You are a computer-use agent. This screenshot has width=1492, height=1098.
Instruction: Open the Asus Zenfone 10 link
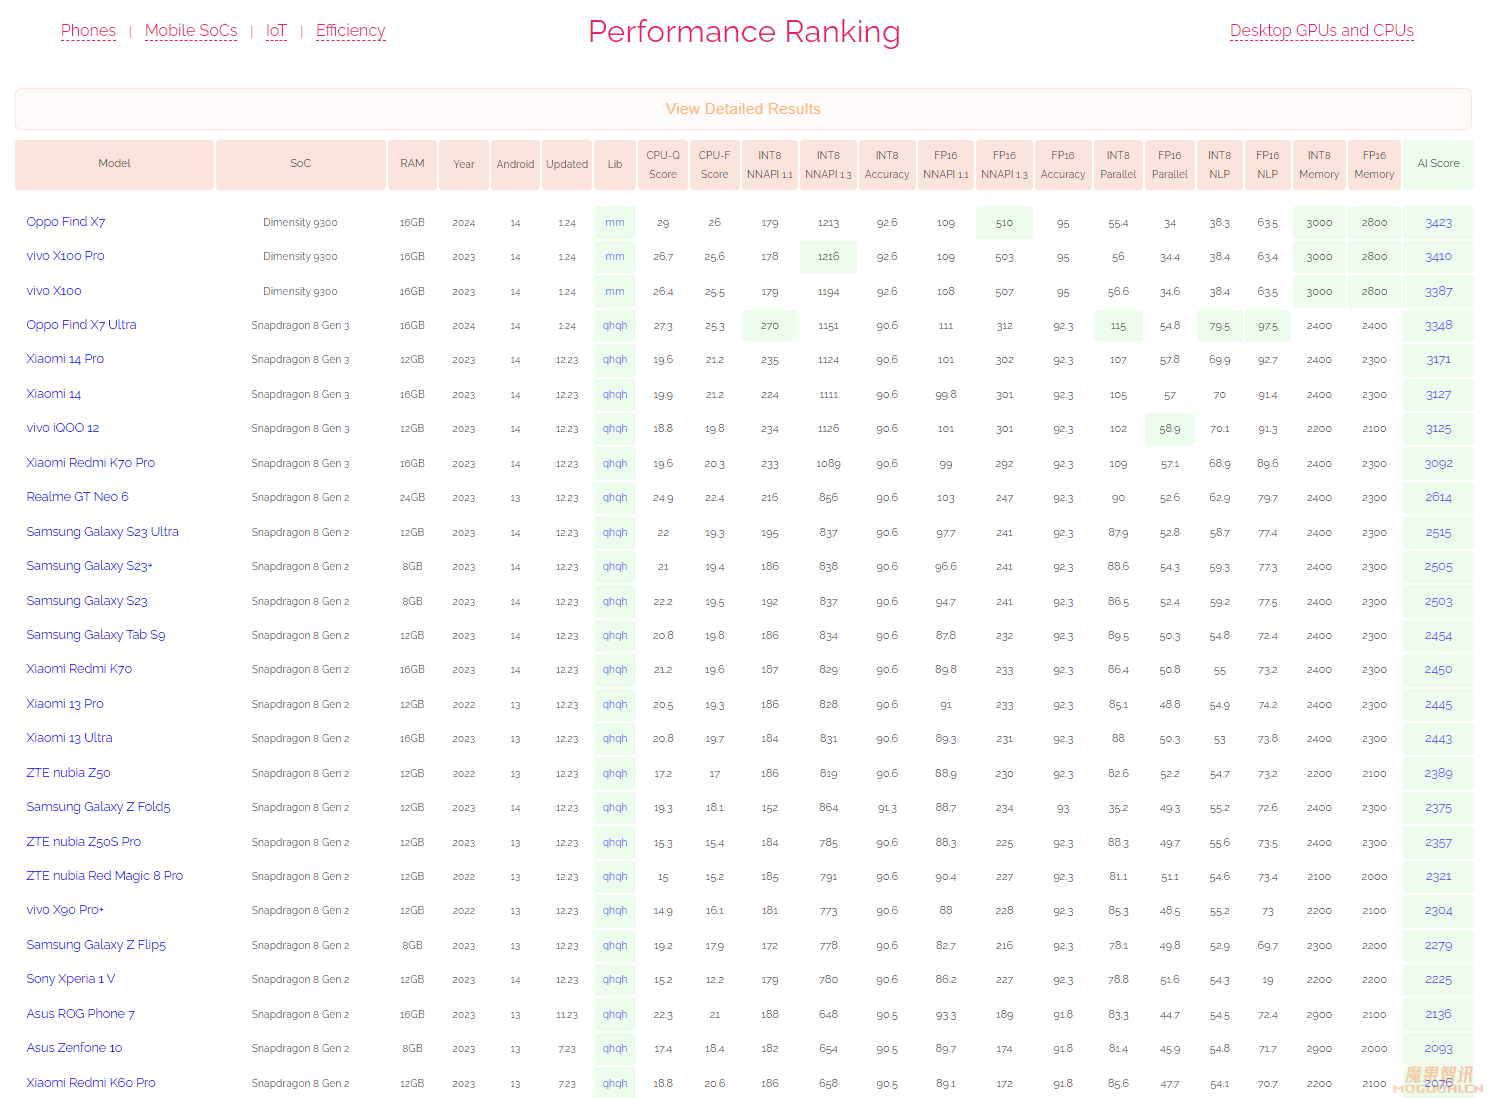click(x=74, y=1048)
